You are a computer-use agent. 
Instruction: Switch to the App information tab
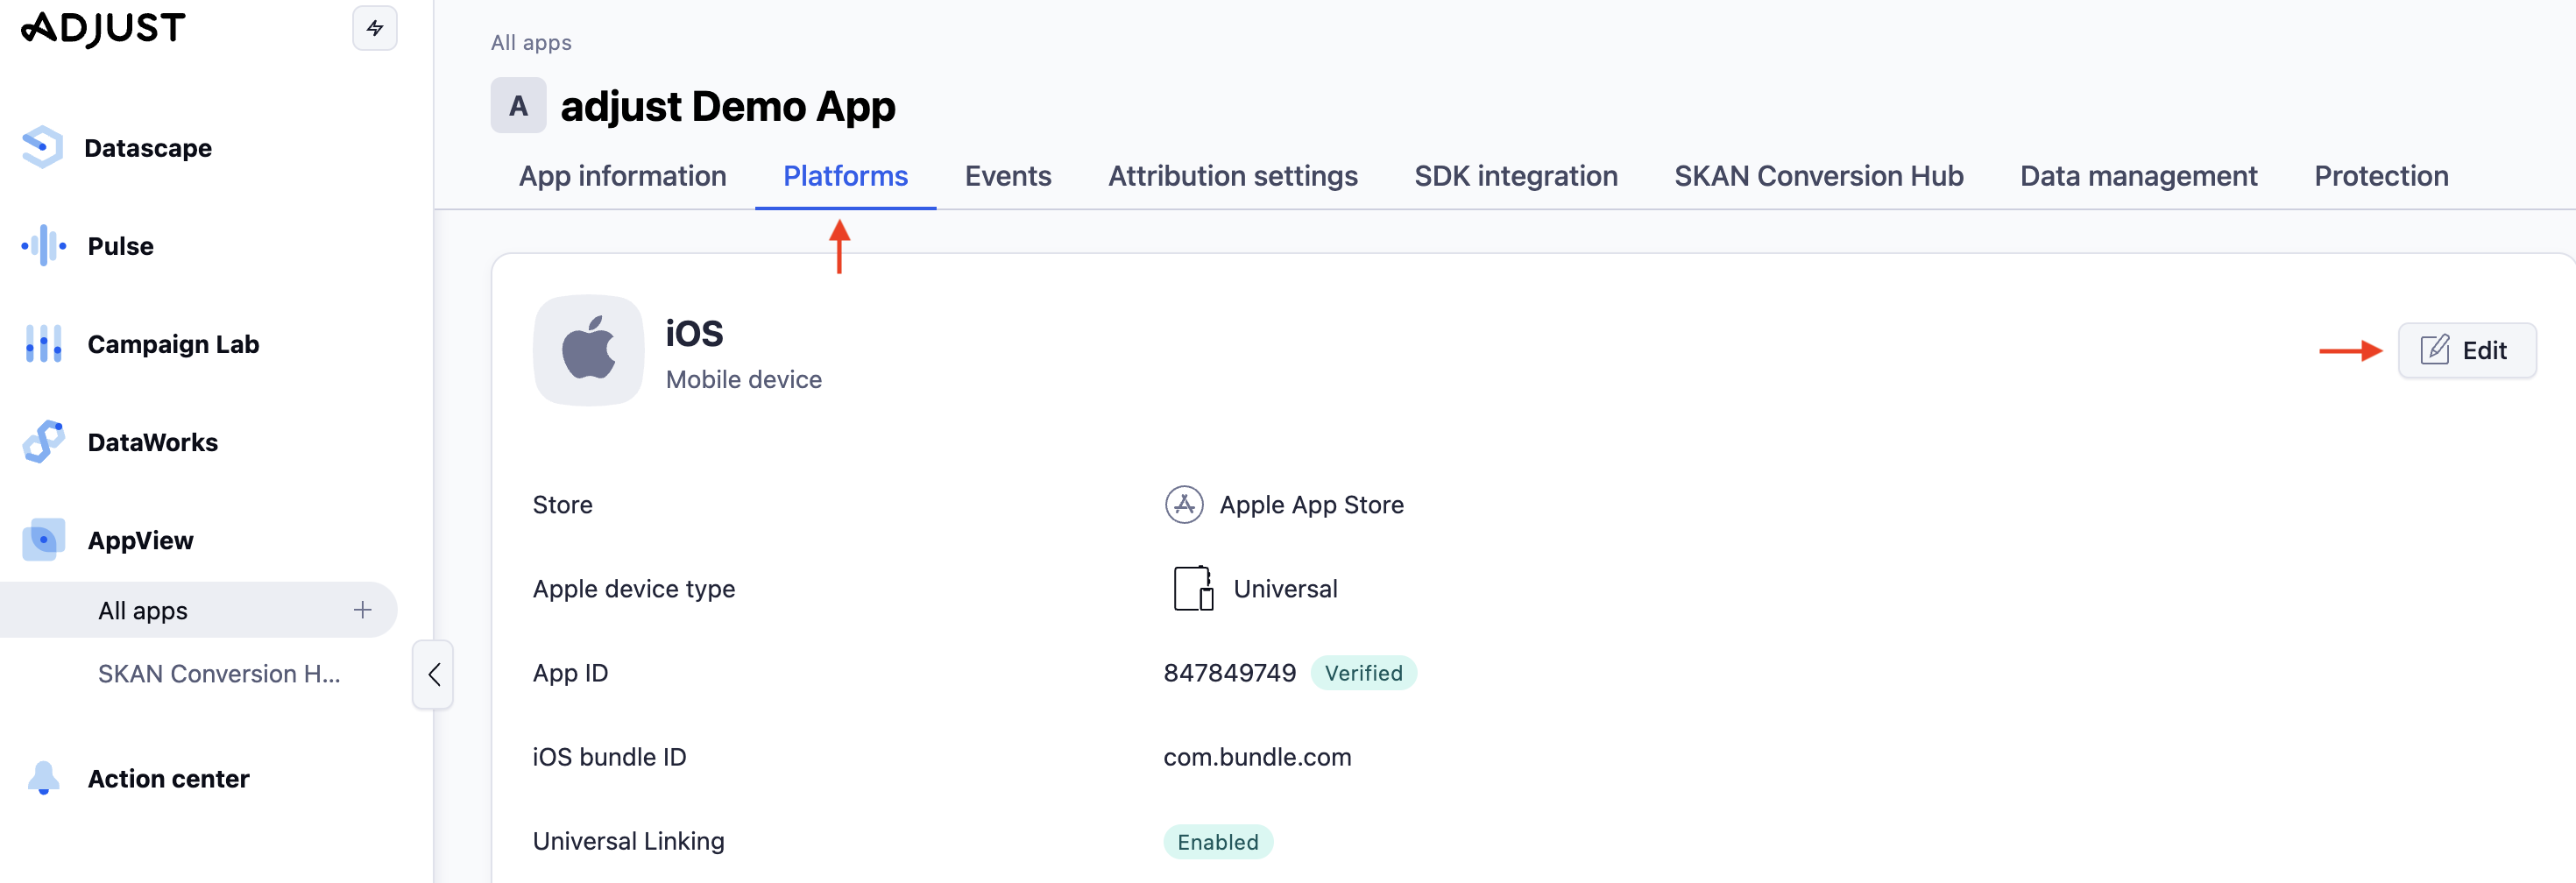(x=622, y=176)
